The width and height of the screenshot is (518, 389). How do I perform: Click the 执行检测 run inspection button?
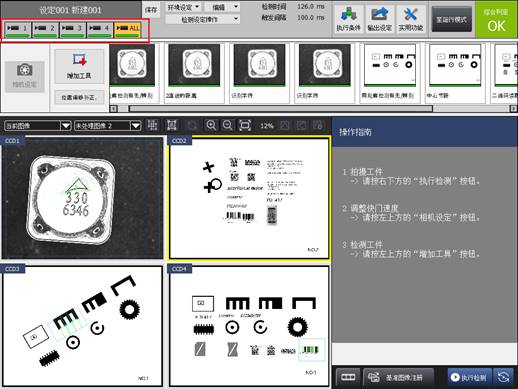pos(469,377)
